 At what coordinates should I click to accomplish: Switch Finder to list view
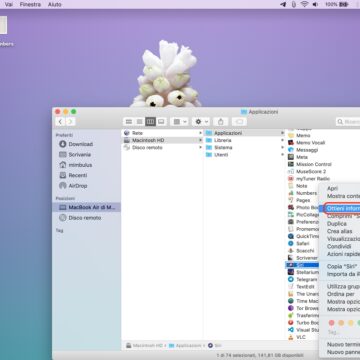[140, 122]
